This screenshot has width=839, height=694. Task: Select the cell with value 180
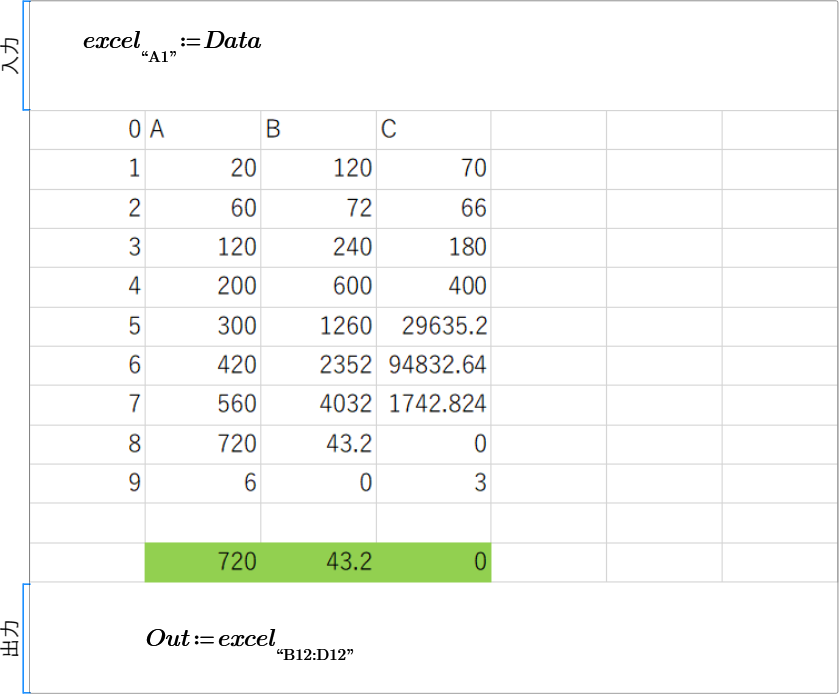434,247
